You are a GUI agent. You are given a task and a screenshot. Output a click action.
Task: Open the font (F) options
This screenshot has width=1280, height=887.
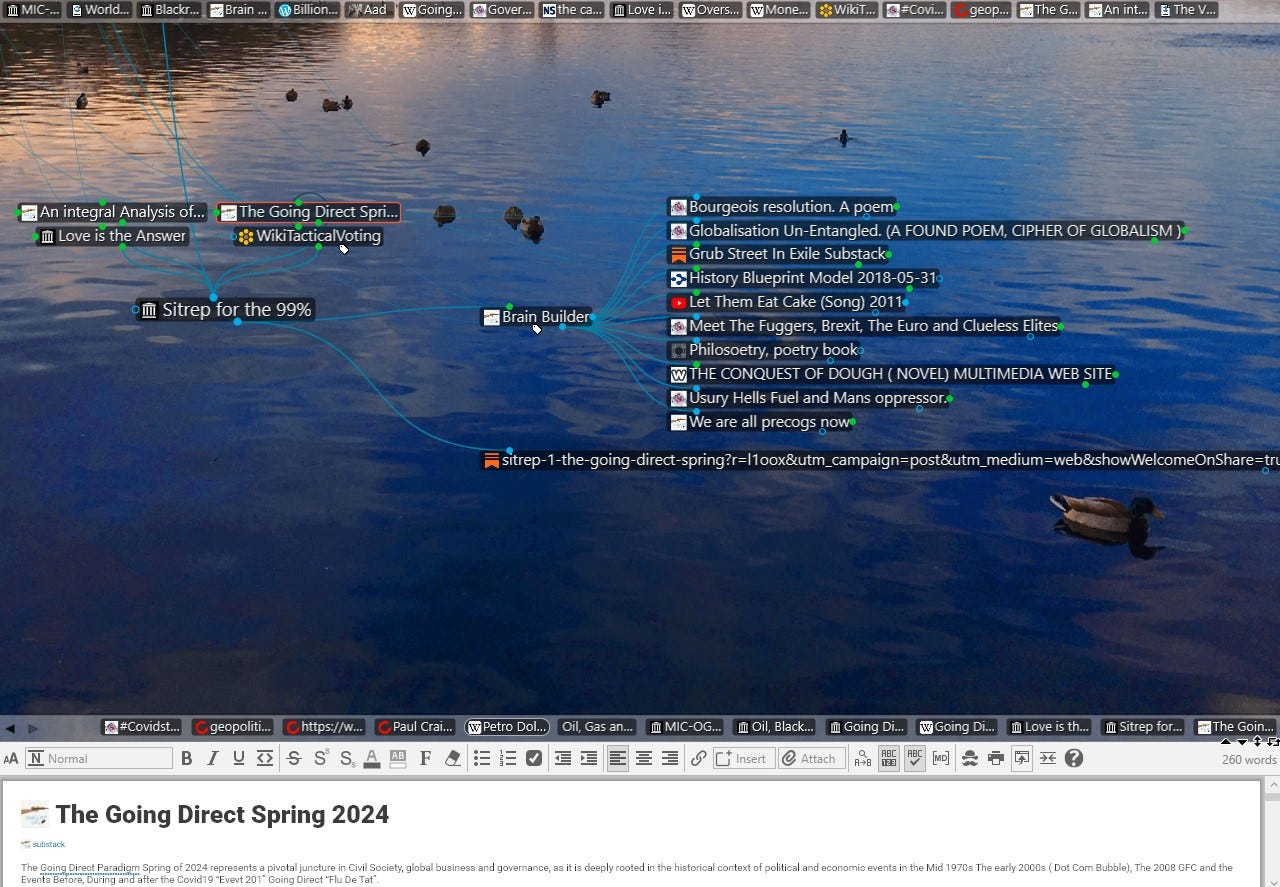(x=425, y=758)
